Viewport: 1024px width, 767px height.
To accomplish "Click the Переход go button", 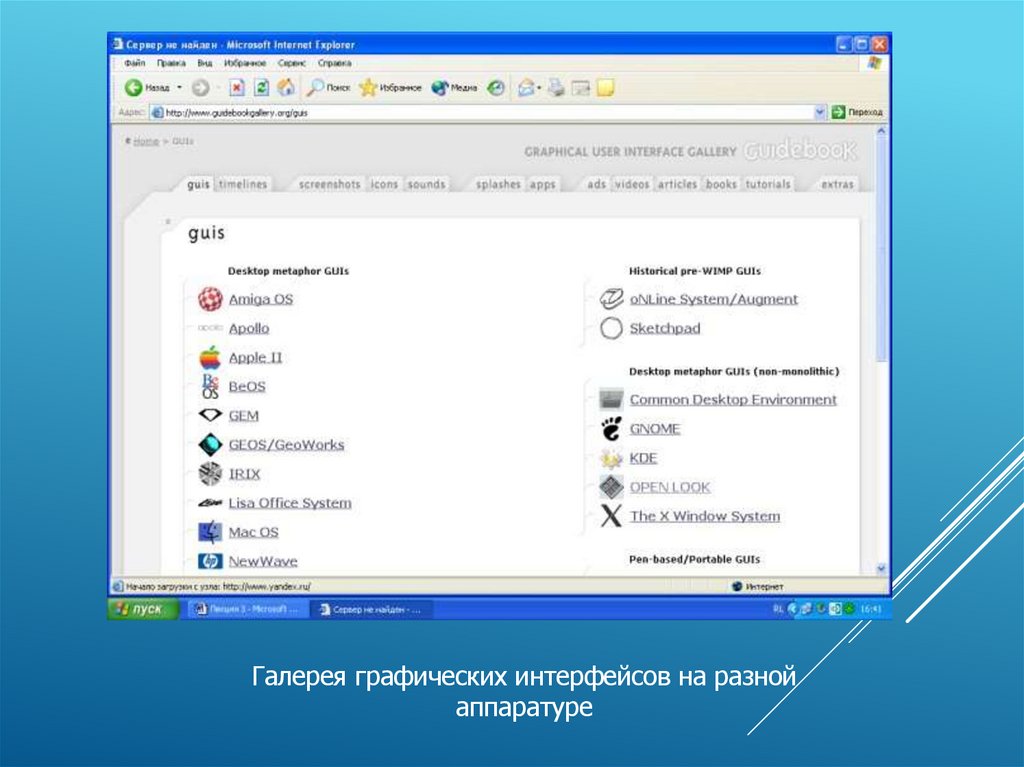I will coord(857,112).
